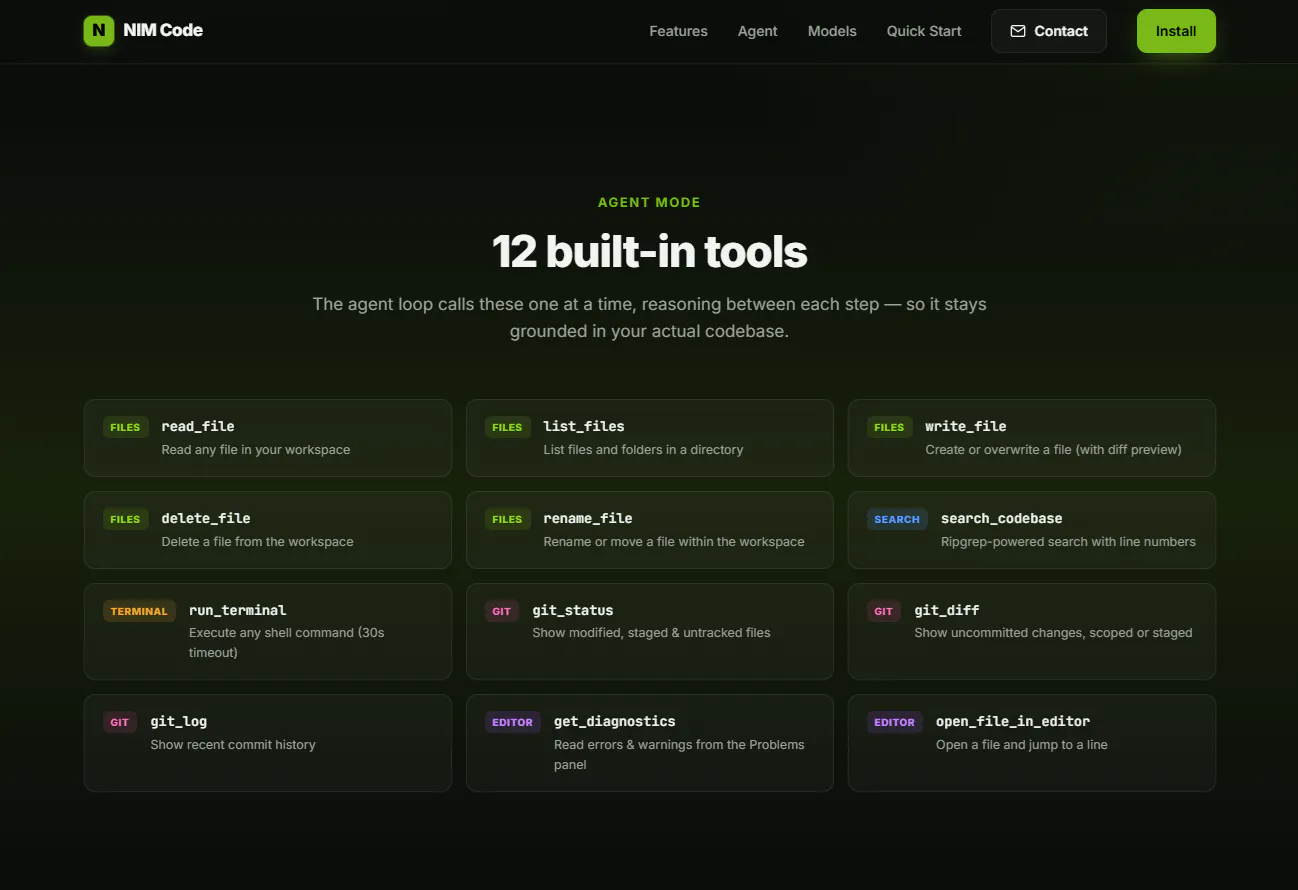Click the get_diagnostics tool name

point(615,721)
